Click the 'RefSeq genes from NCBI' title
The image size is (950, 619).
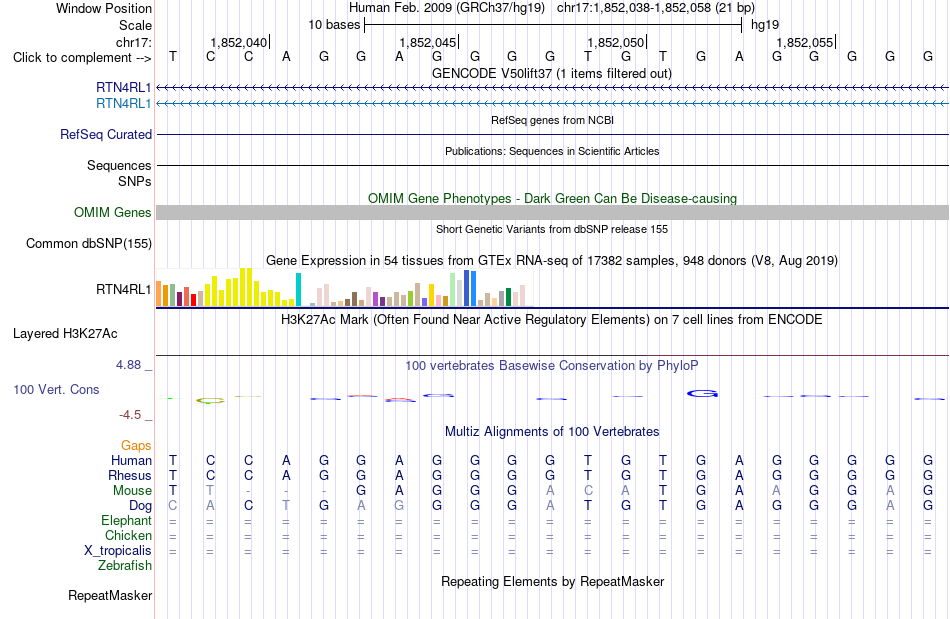(x=553, y=121)
